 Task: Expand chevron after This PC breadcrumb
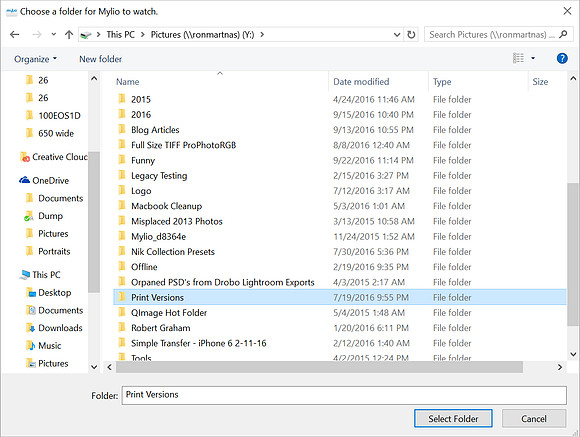tap(142, 35)
